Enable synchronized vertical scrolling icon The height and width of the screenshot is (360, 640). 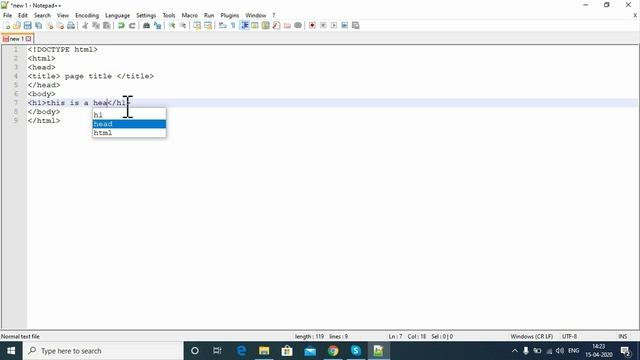(197, 25)
